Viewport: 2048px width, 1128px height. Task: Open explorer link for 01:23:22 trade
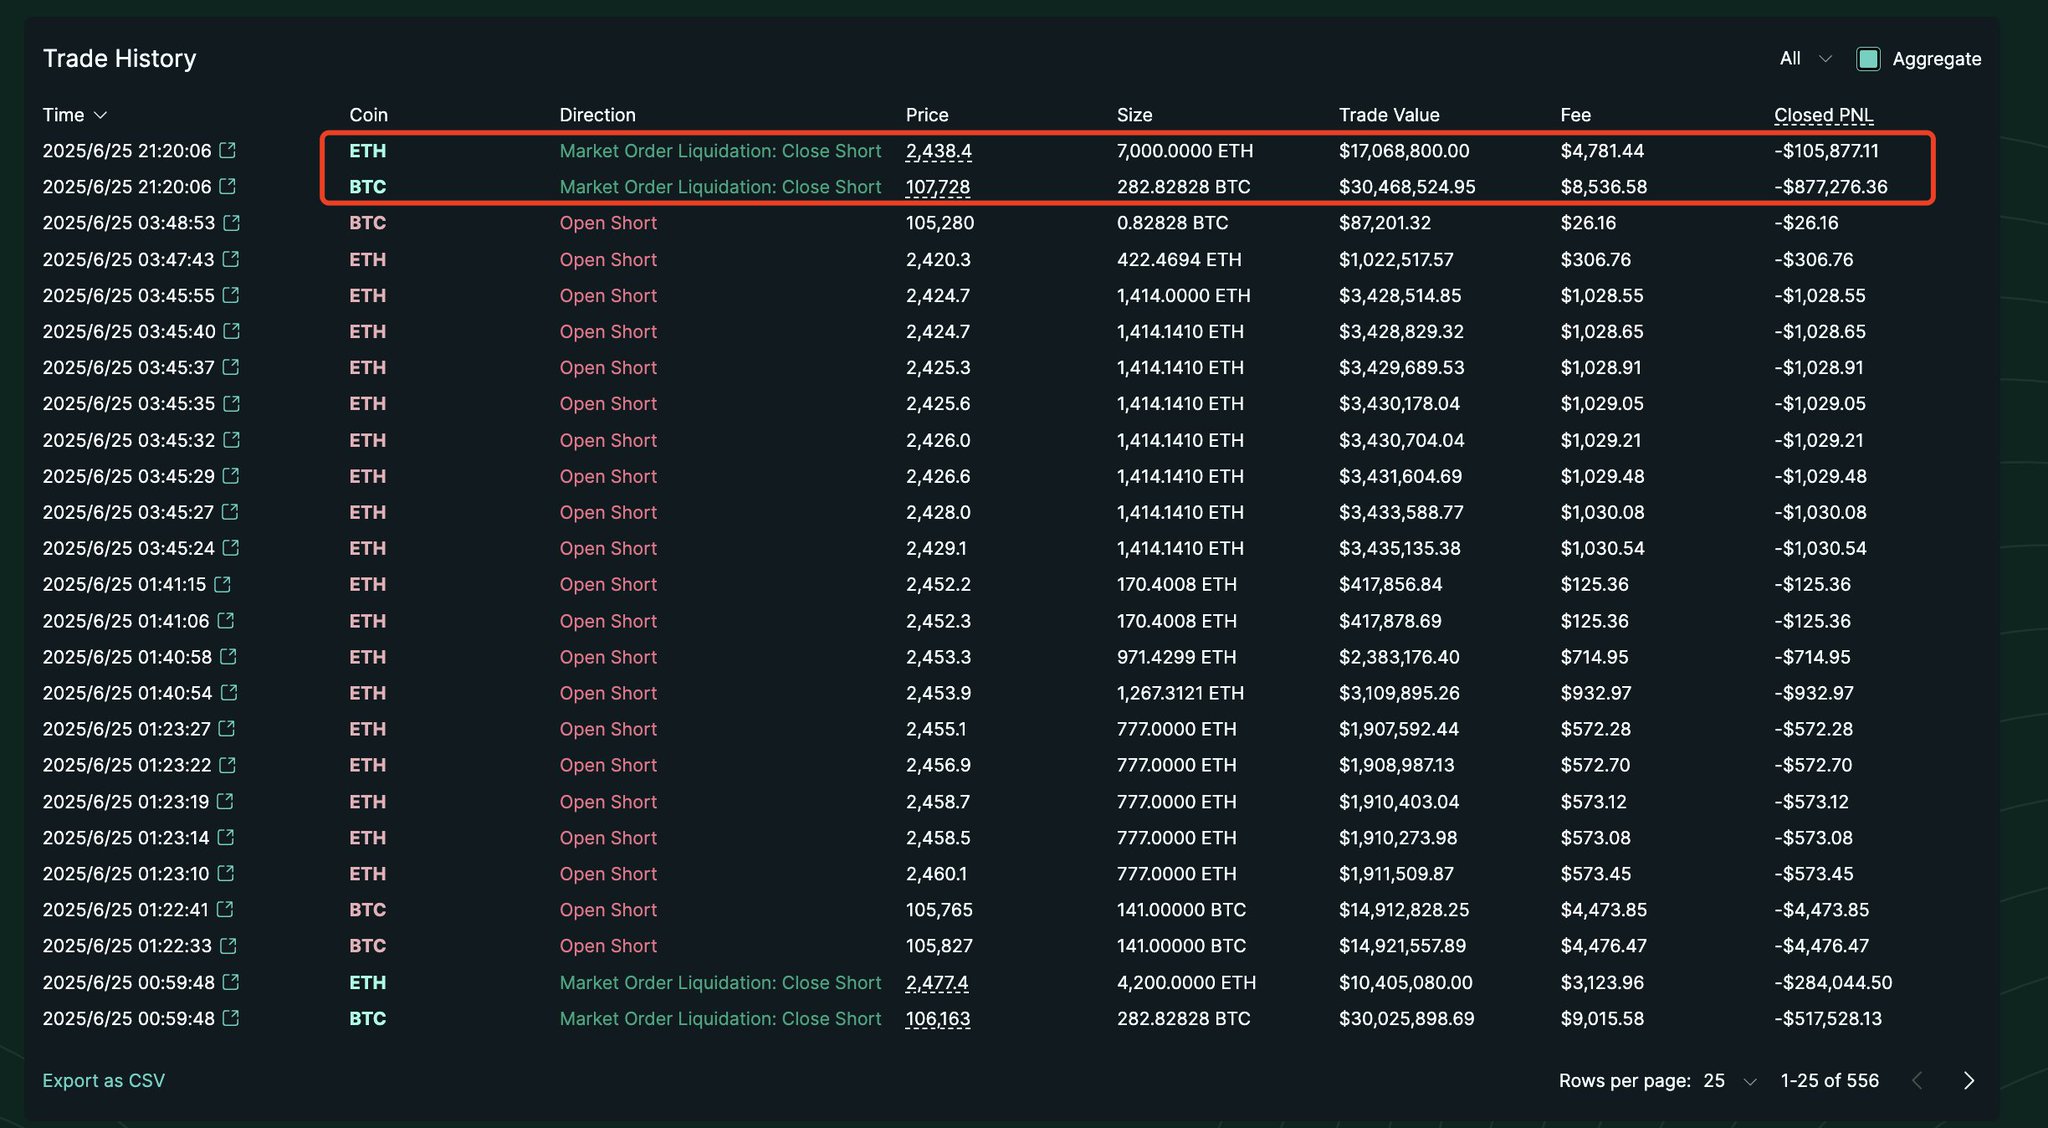click(x=228, y=765)
